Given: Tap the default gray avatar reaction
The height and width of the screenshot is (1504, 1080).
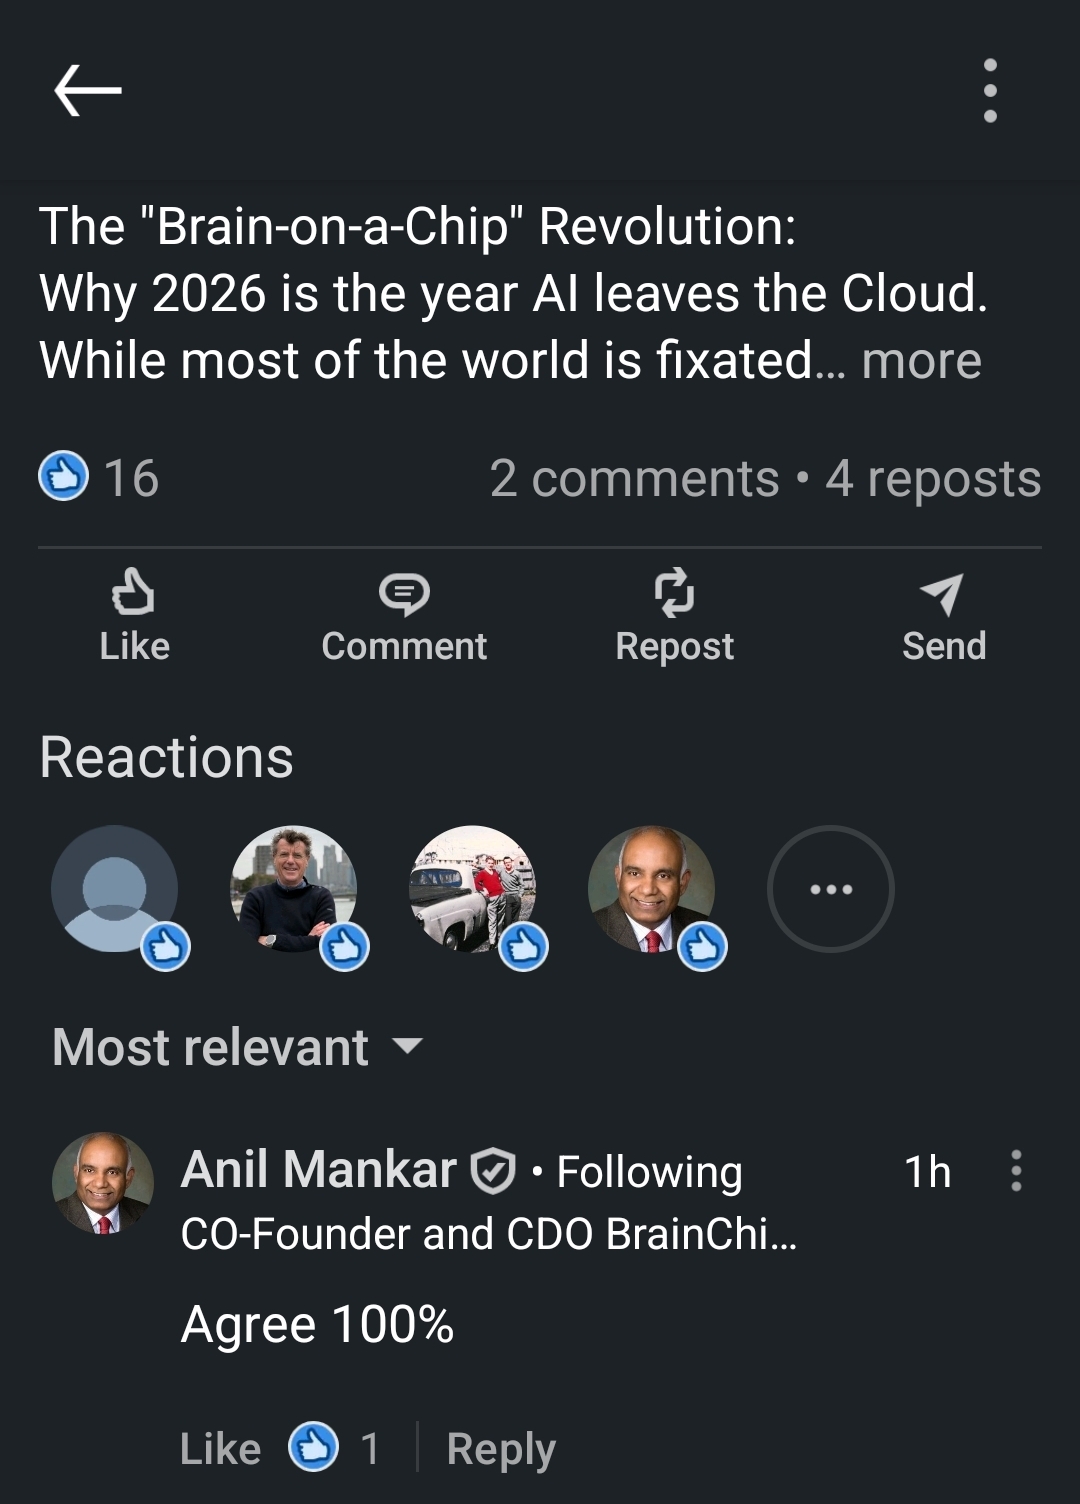Looking at the screenshot, I should (x=115, y=888).
